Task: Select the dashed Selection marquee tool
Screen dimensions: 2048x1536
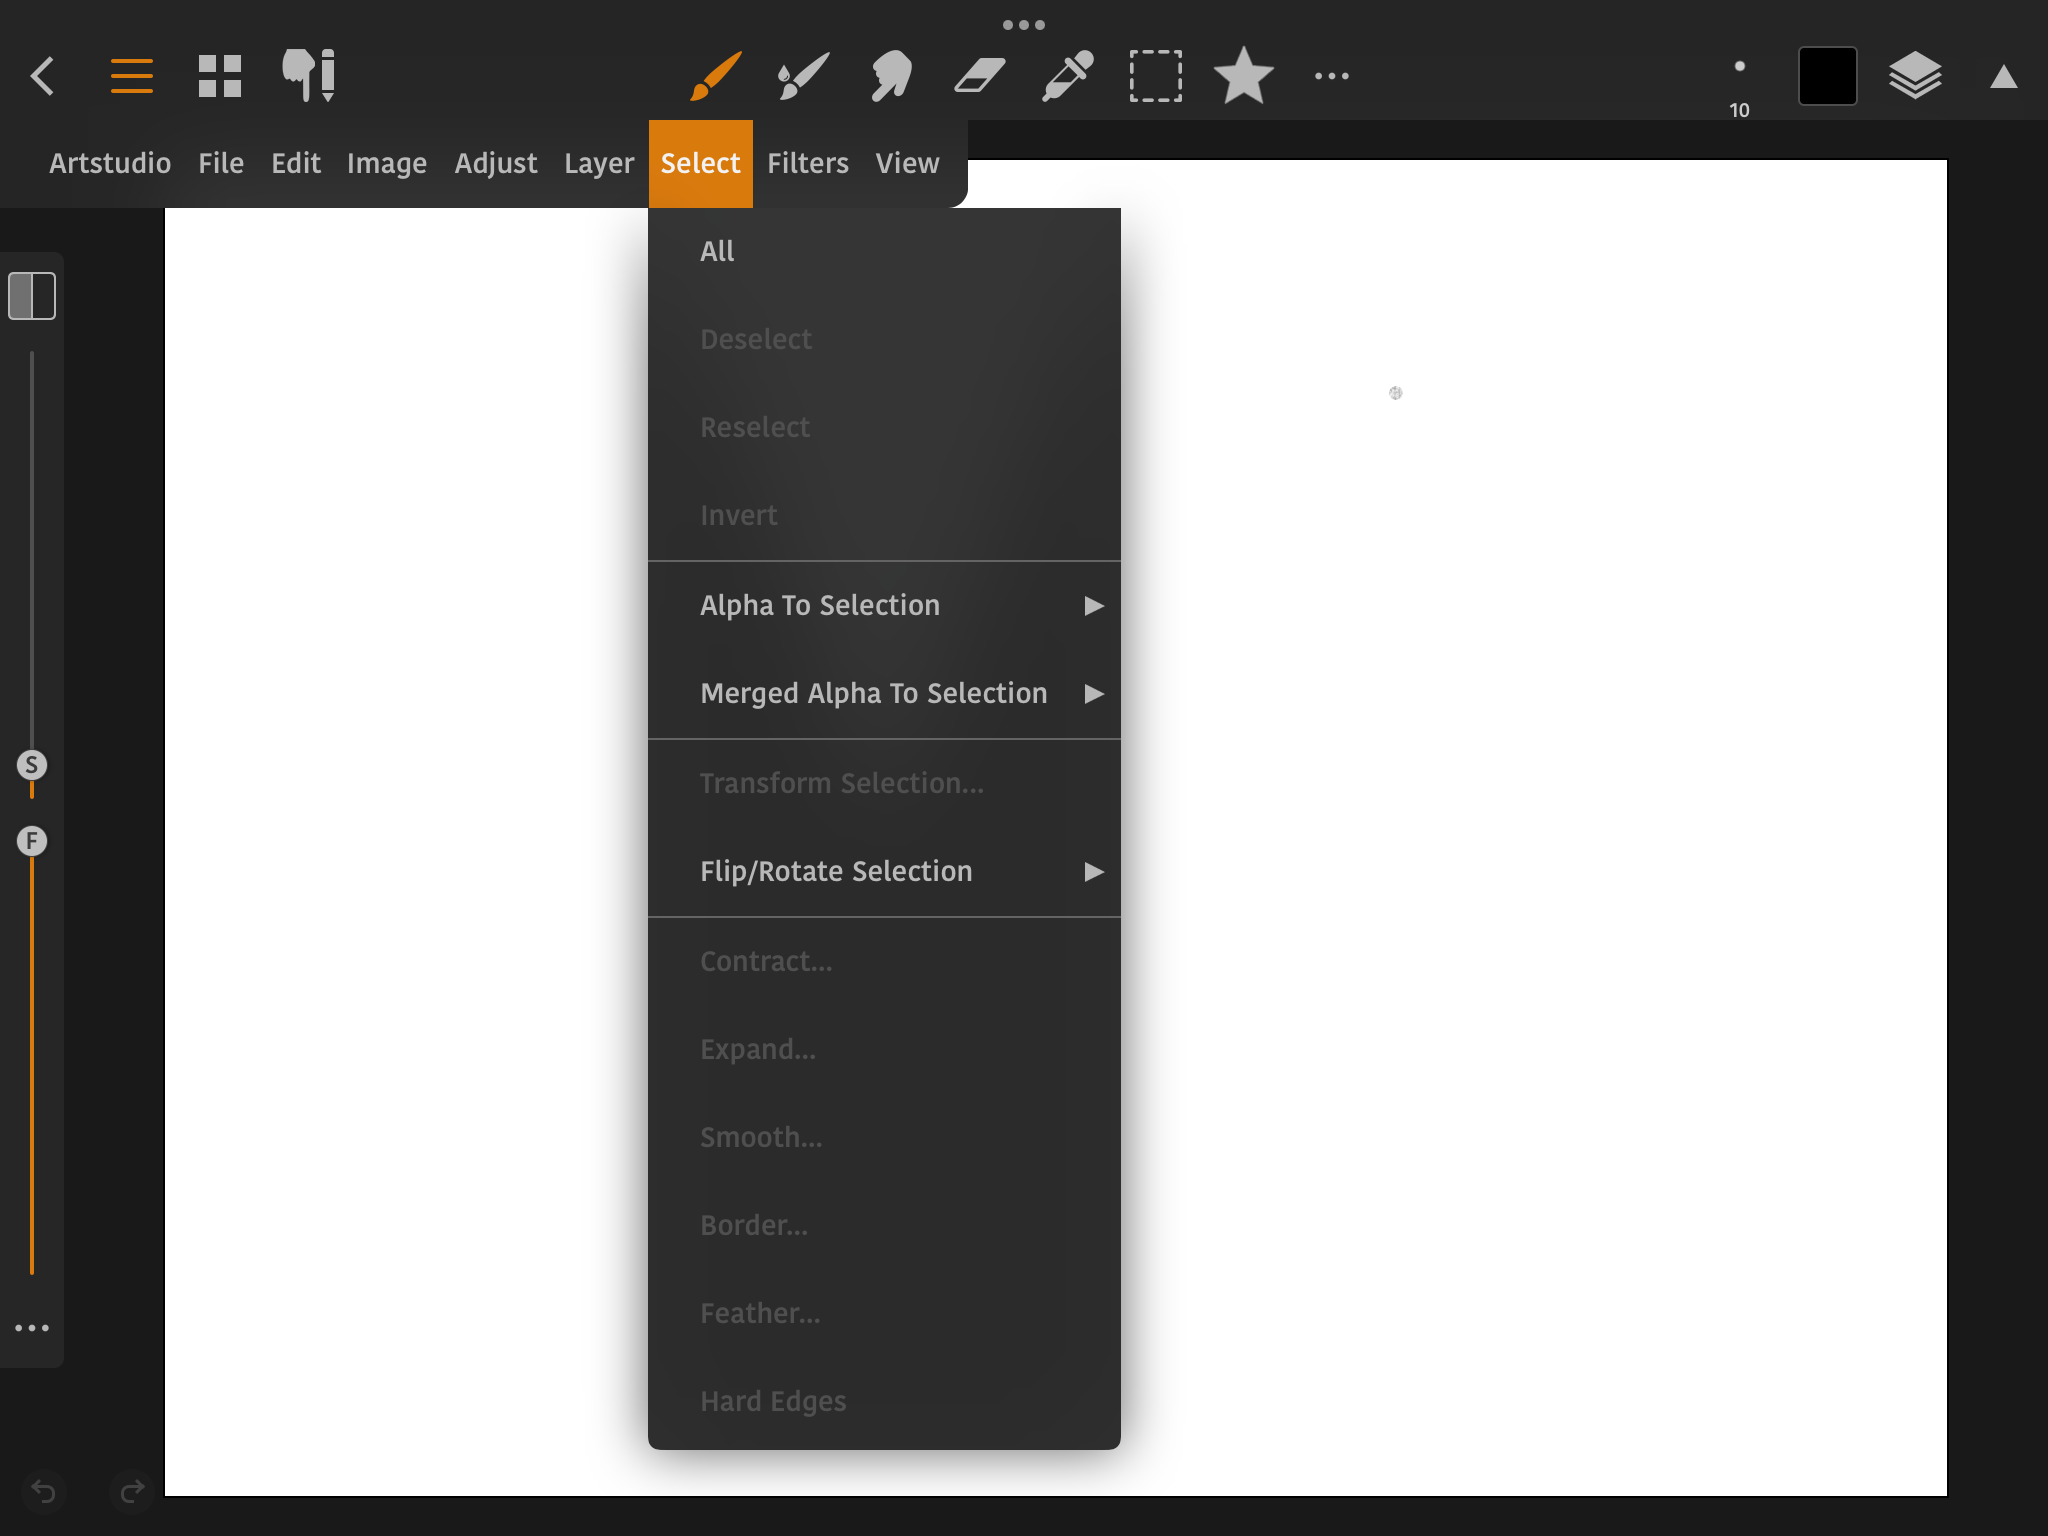Action: (x=1155, y=76)
